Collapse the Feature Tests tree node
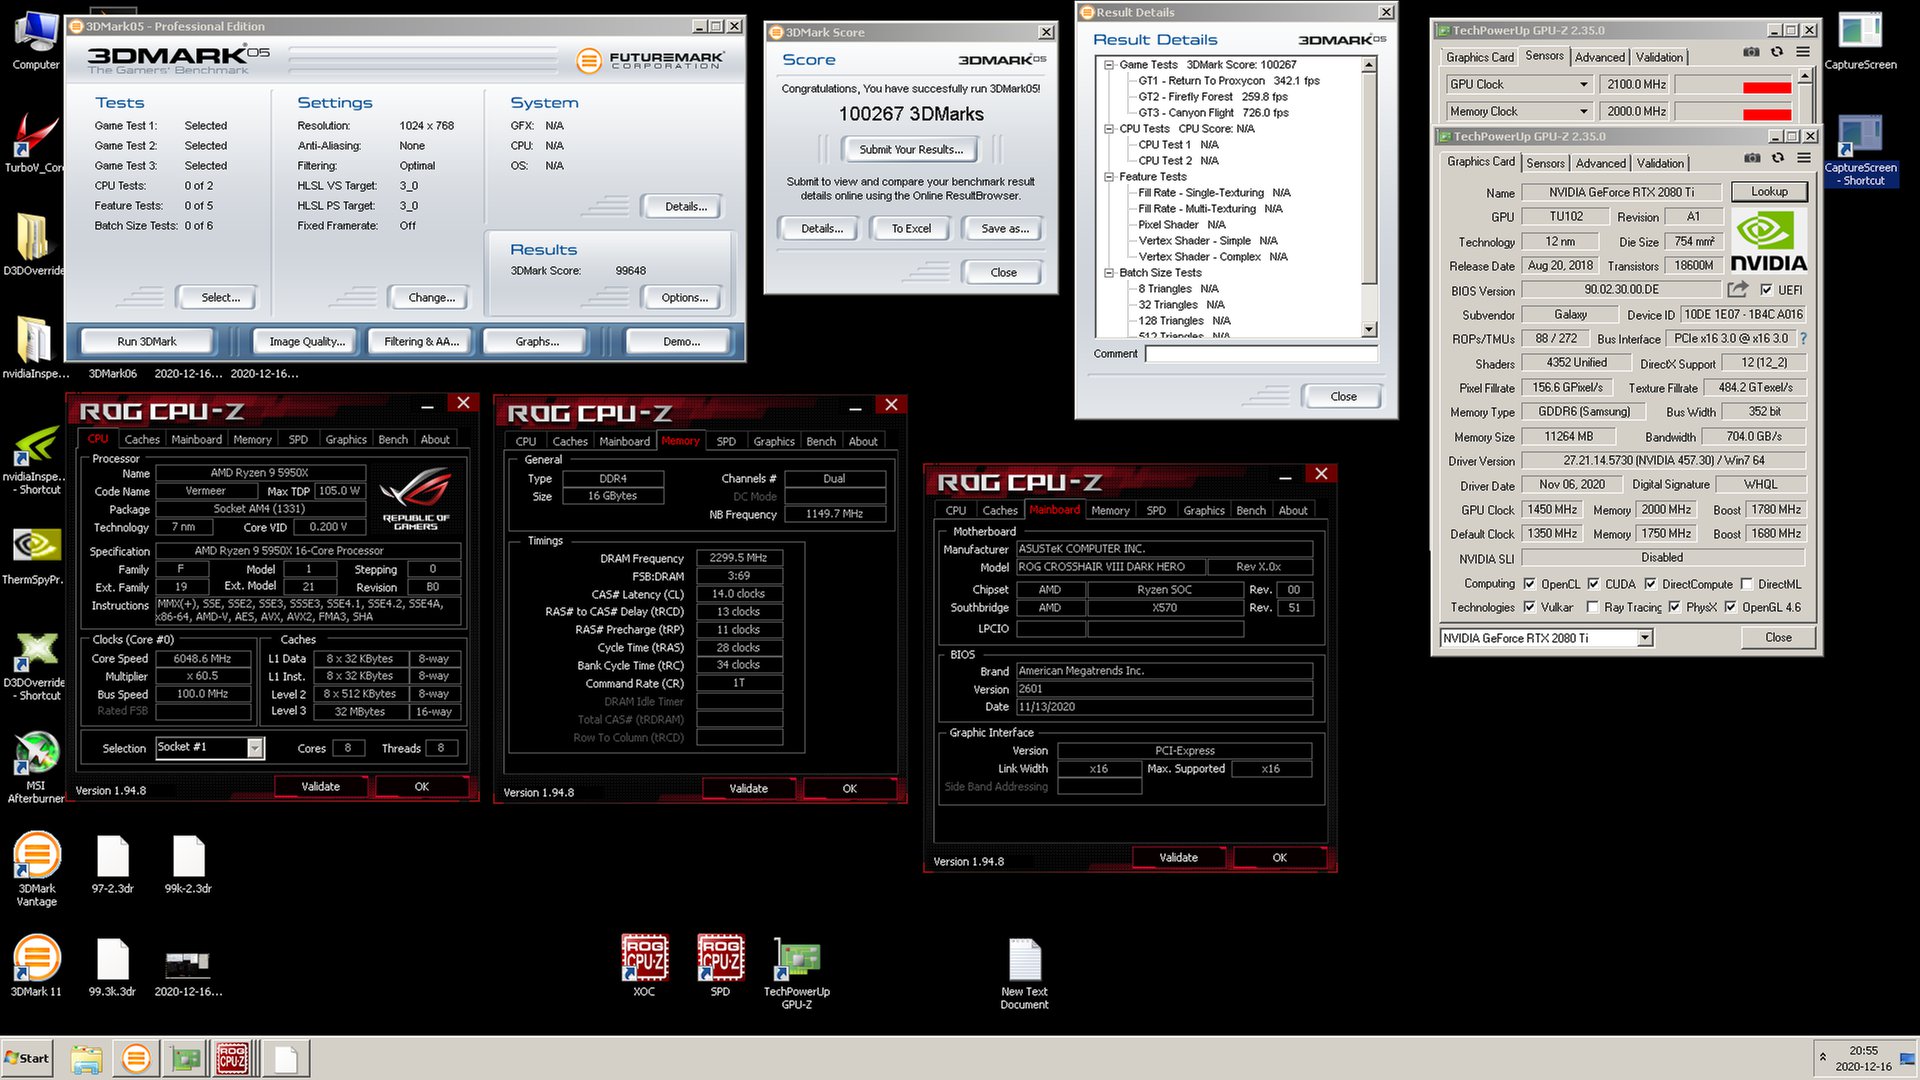1920x1080 pixels. pyautogui.click(x=1109, y=177)
